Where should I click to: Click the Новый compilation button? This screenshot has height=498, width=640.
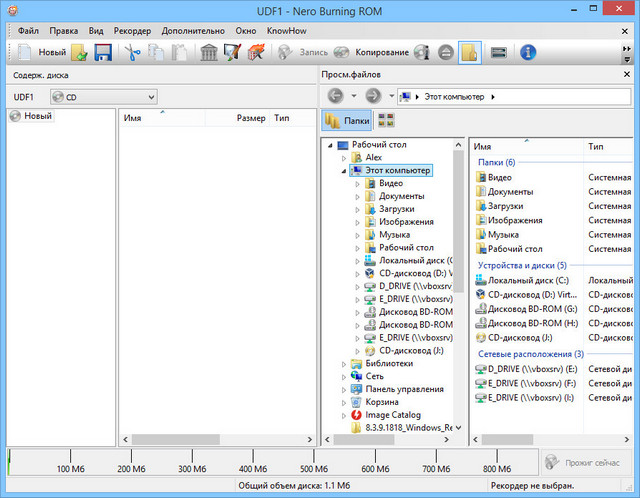(40, 52)
